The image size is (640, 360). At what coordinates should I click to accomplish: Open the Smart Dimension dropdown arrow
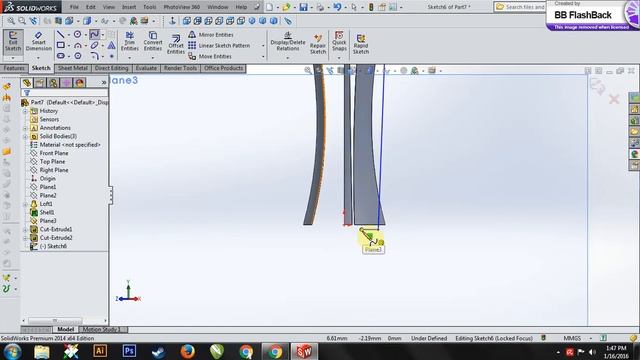pos(38,58)
